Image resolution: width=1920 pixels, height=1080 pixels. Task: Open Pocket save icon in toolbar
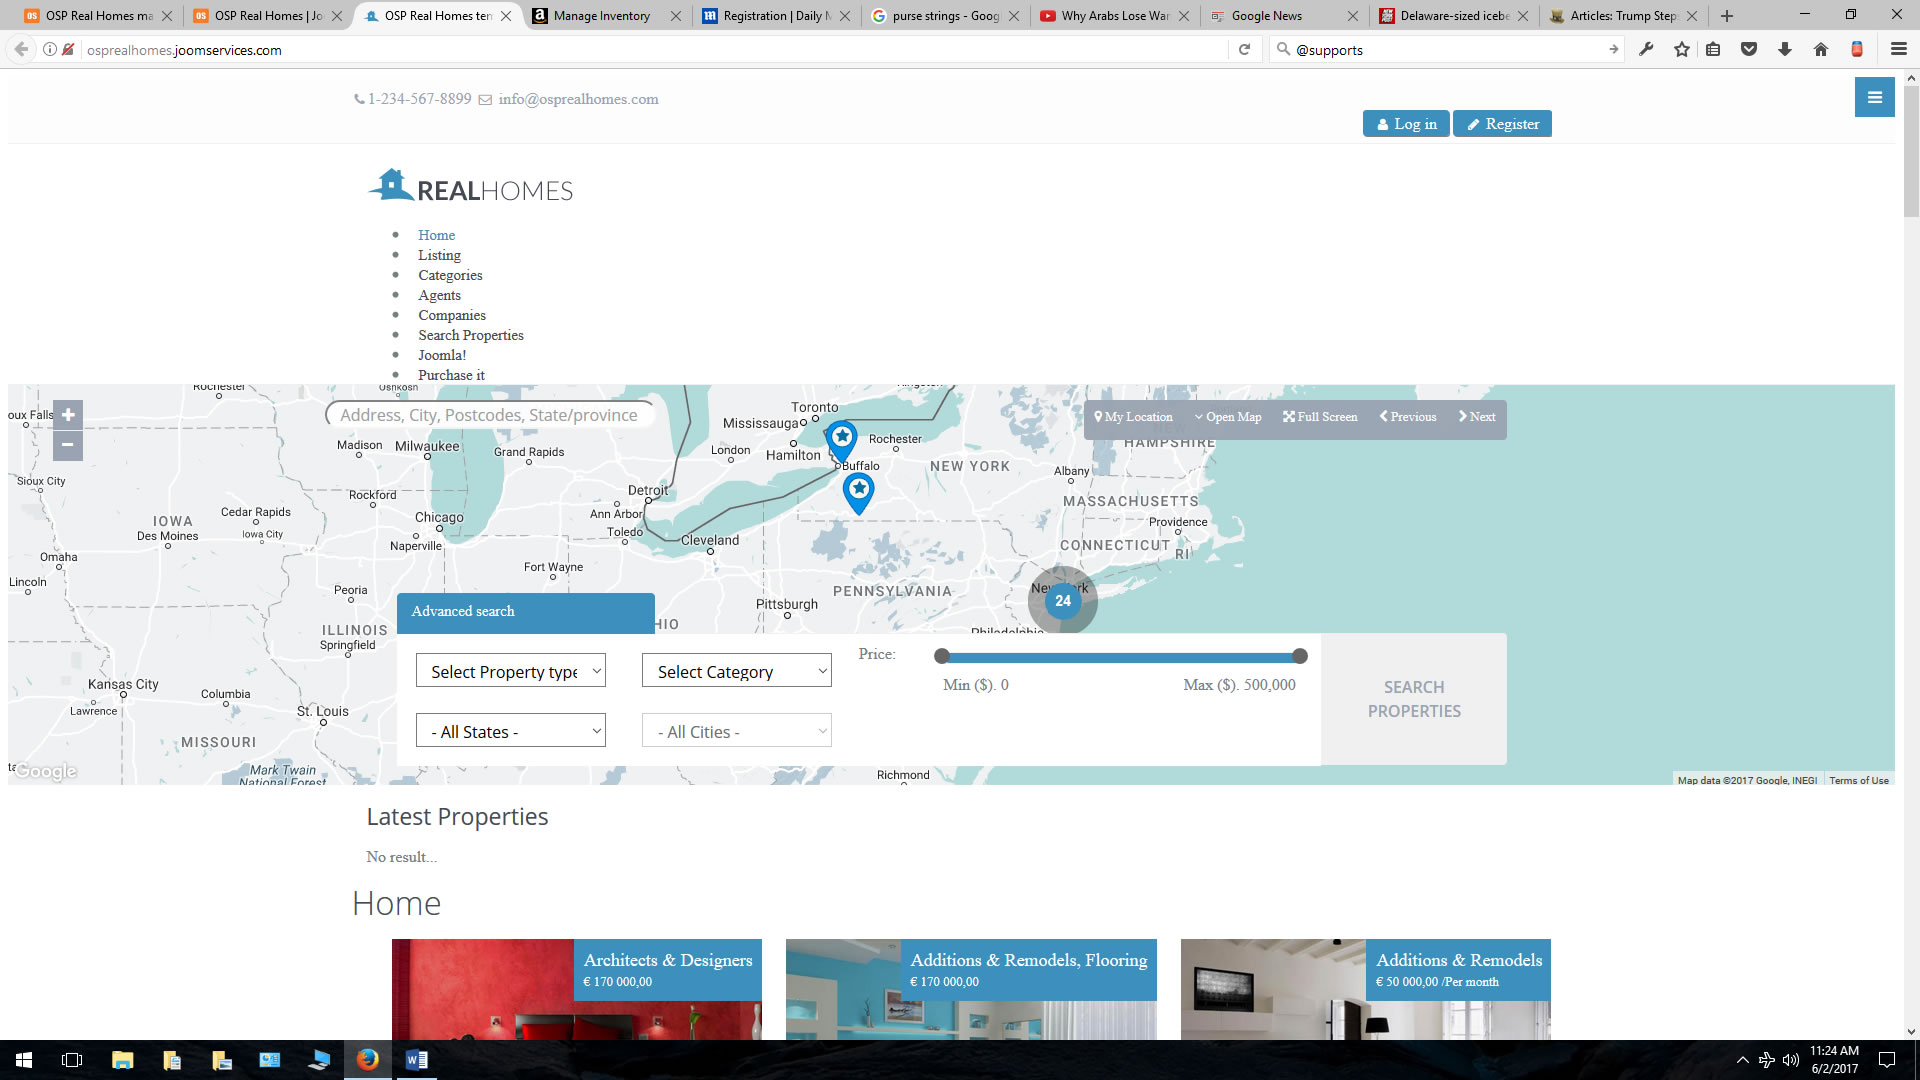point(1749,49)
